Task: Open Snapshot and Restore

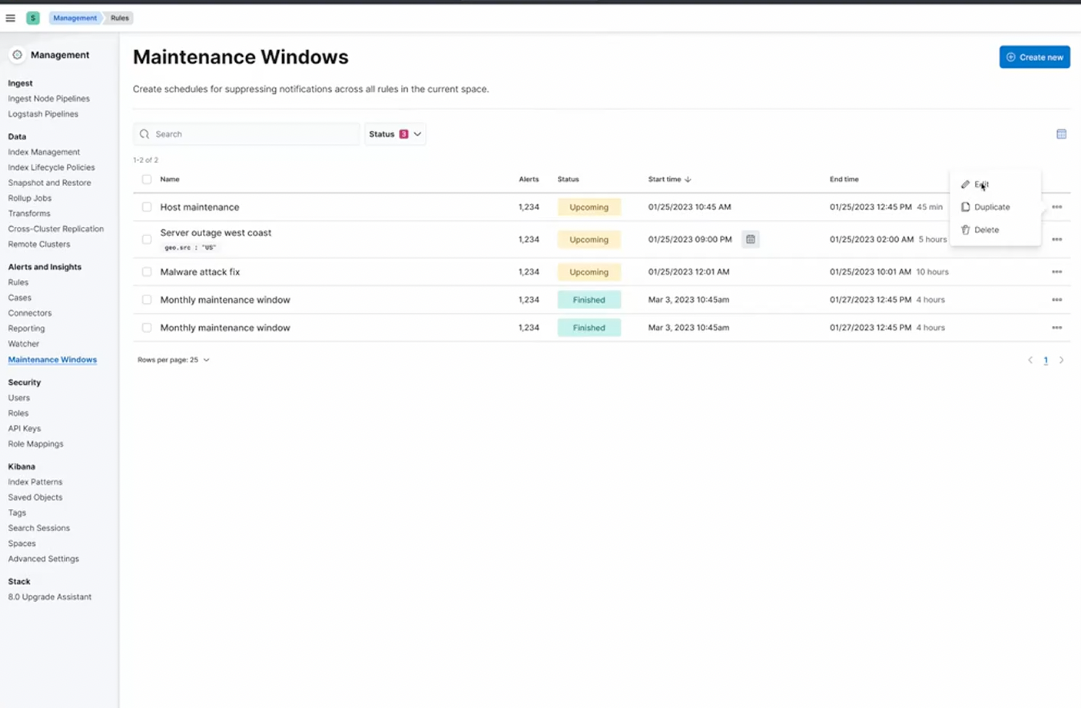Action: click(x=49, y=183)
